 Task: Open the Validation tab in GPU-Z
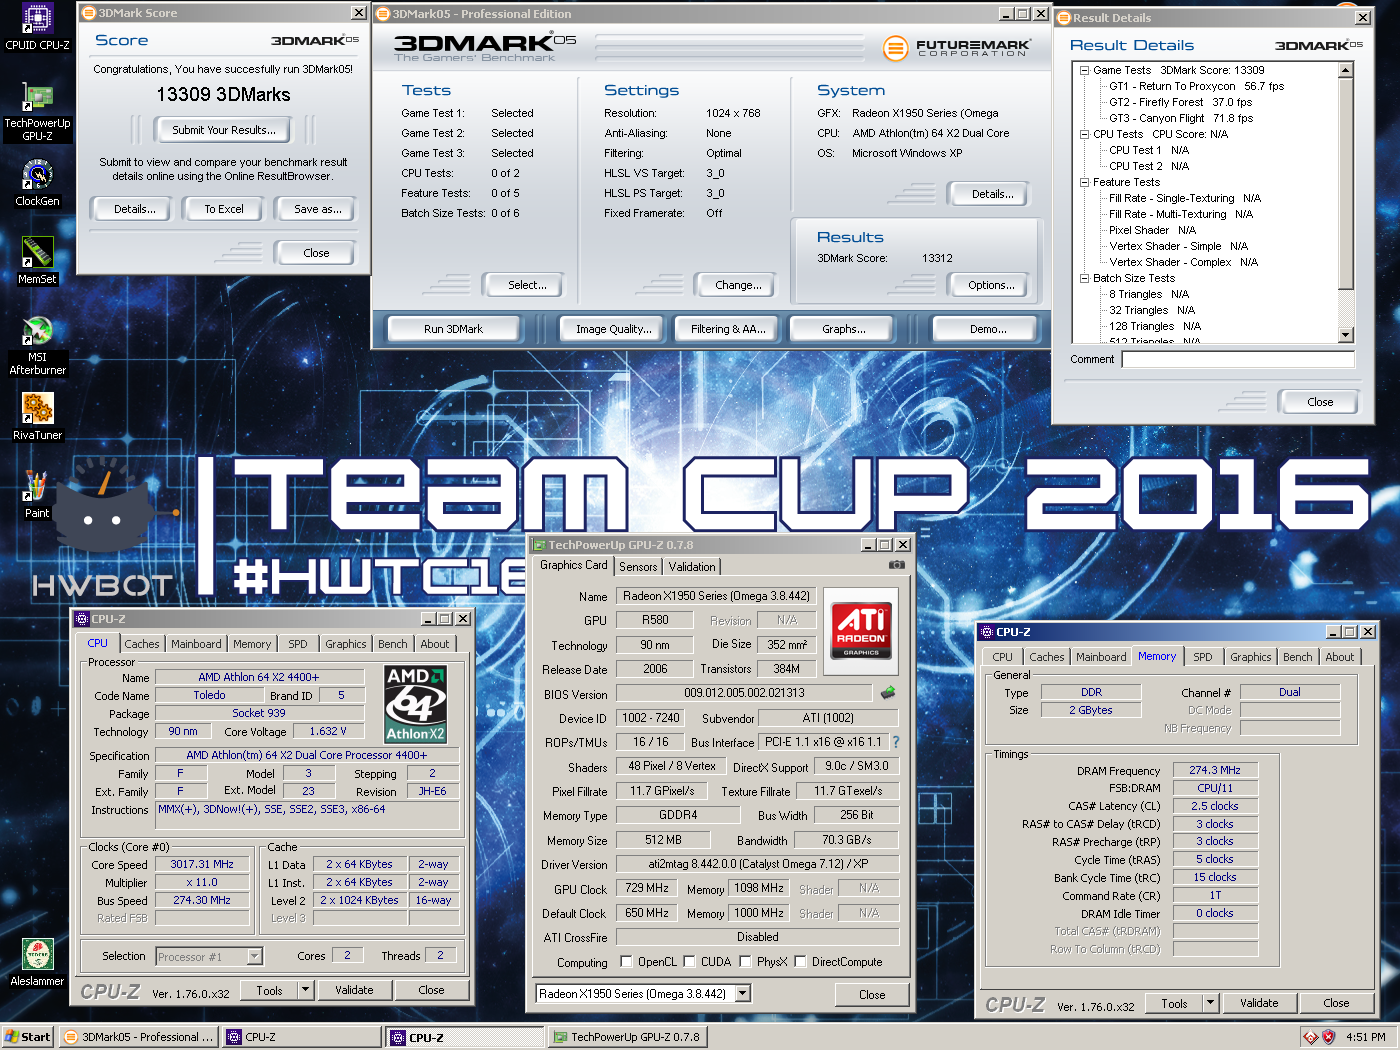[x=692, y=567]
